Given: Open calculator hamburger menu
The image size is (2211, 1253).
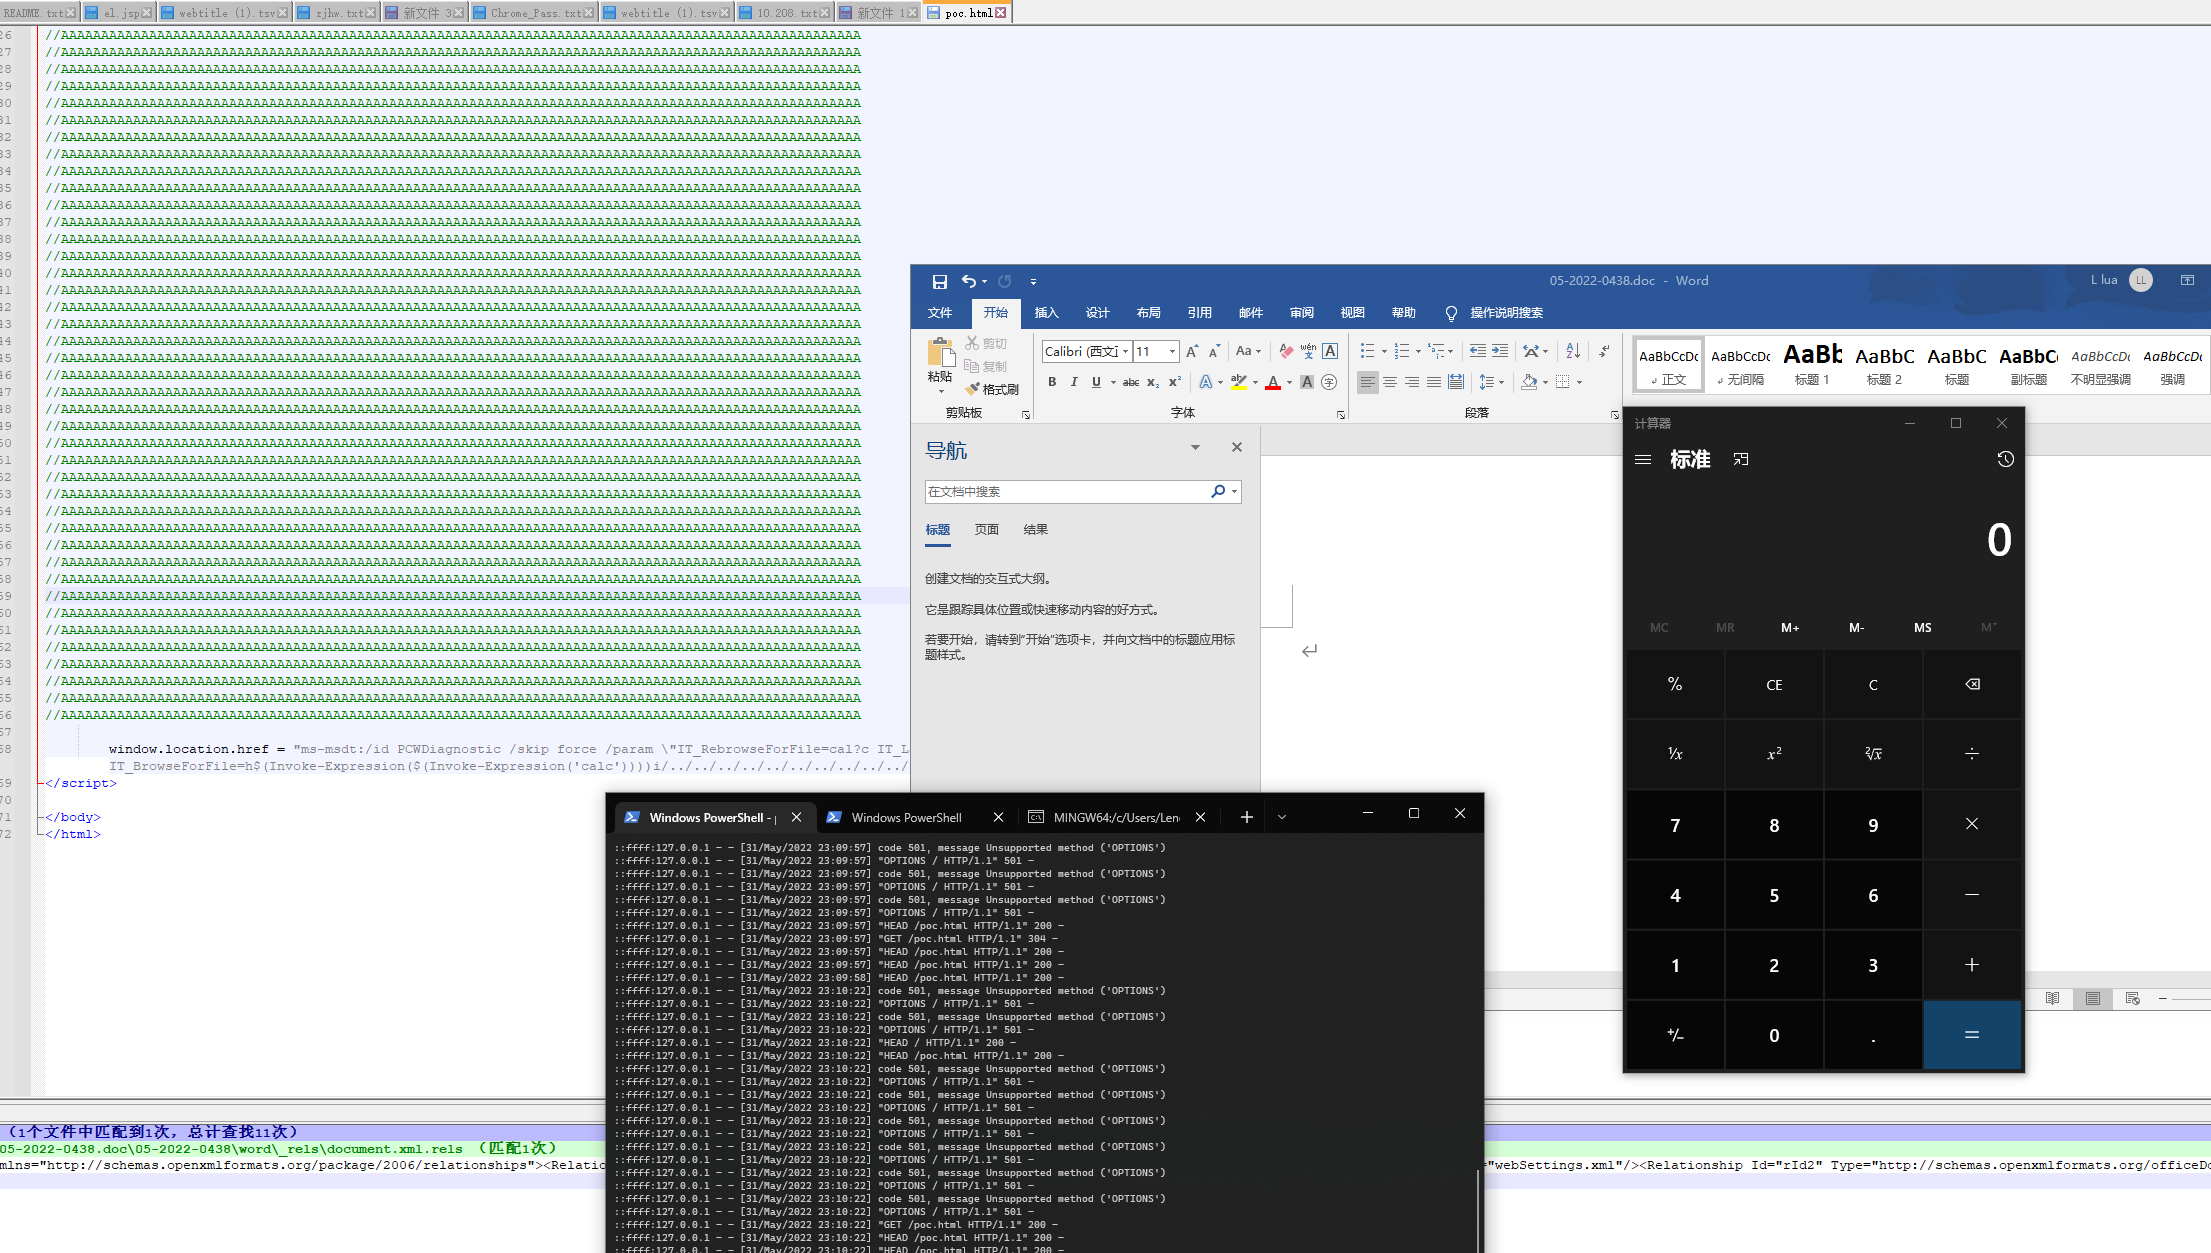Looking at the screenshot, I should point(1643,460).
